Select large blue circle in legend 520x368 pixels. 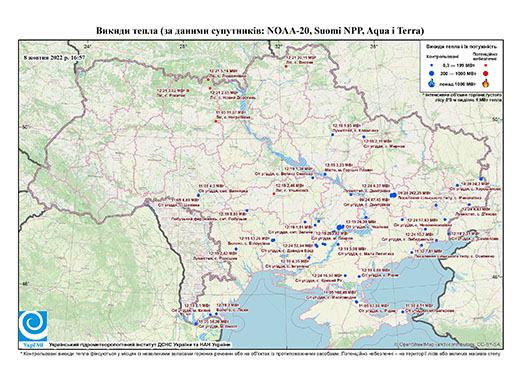(432, 73)
